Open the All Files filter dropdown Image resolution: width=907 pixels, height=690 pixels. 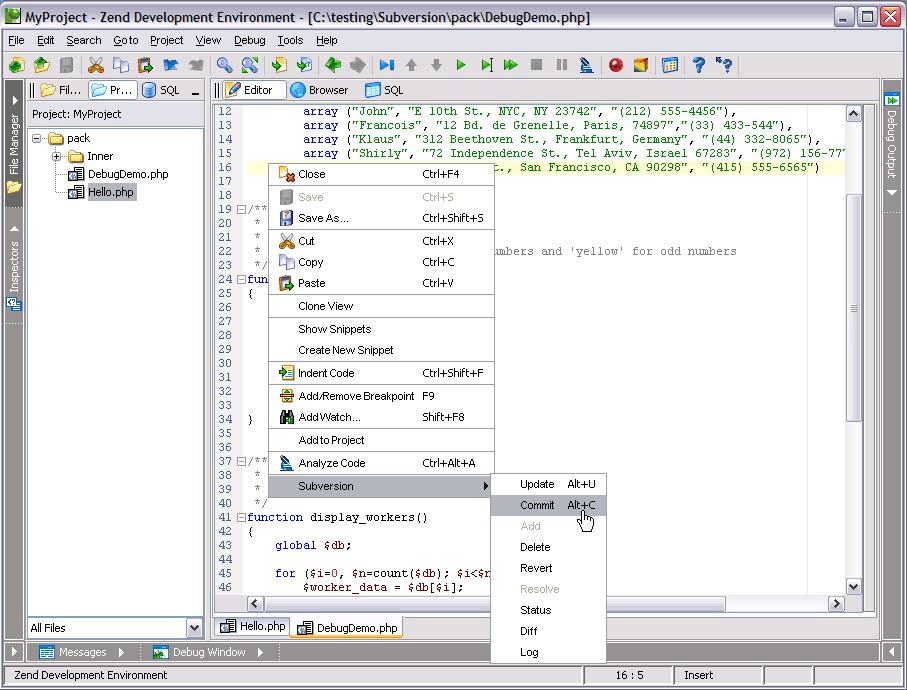pos(194,628)
